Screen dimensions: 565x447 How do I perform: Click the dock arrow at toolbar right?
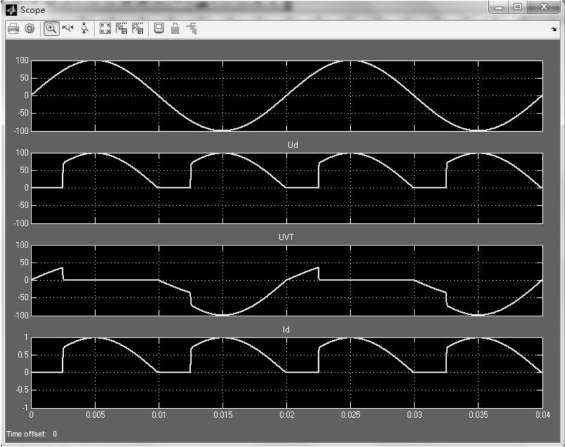tap(554, 29)
